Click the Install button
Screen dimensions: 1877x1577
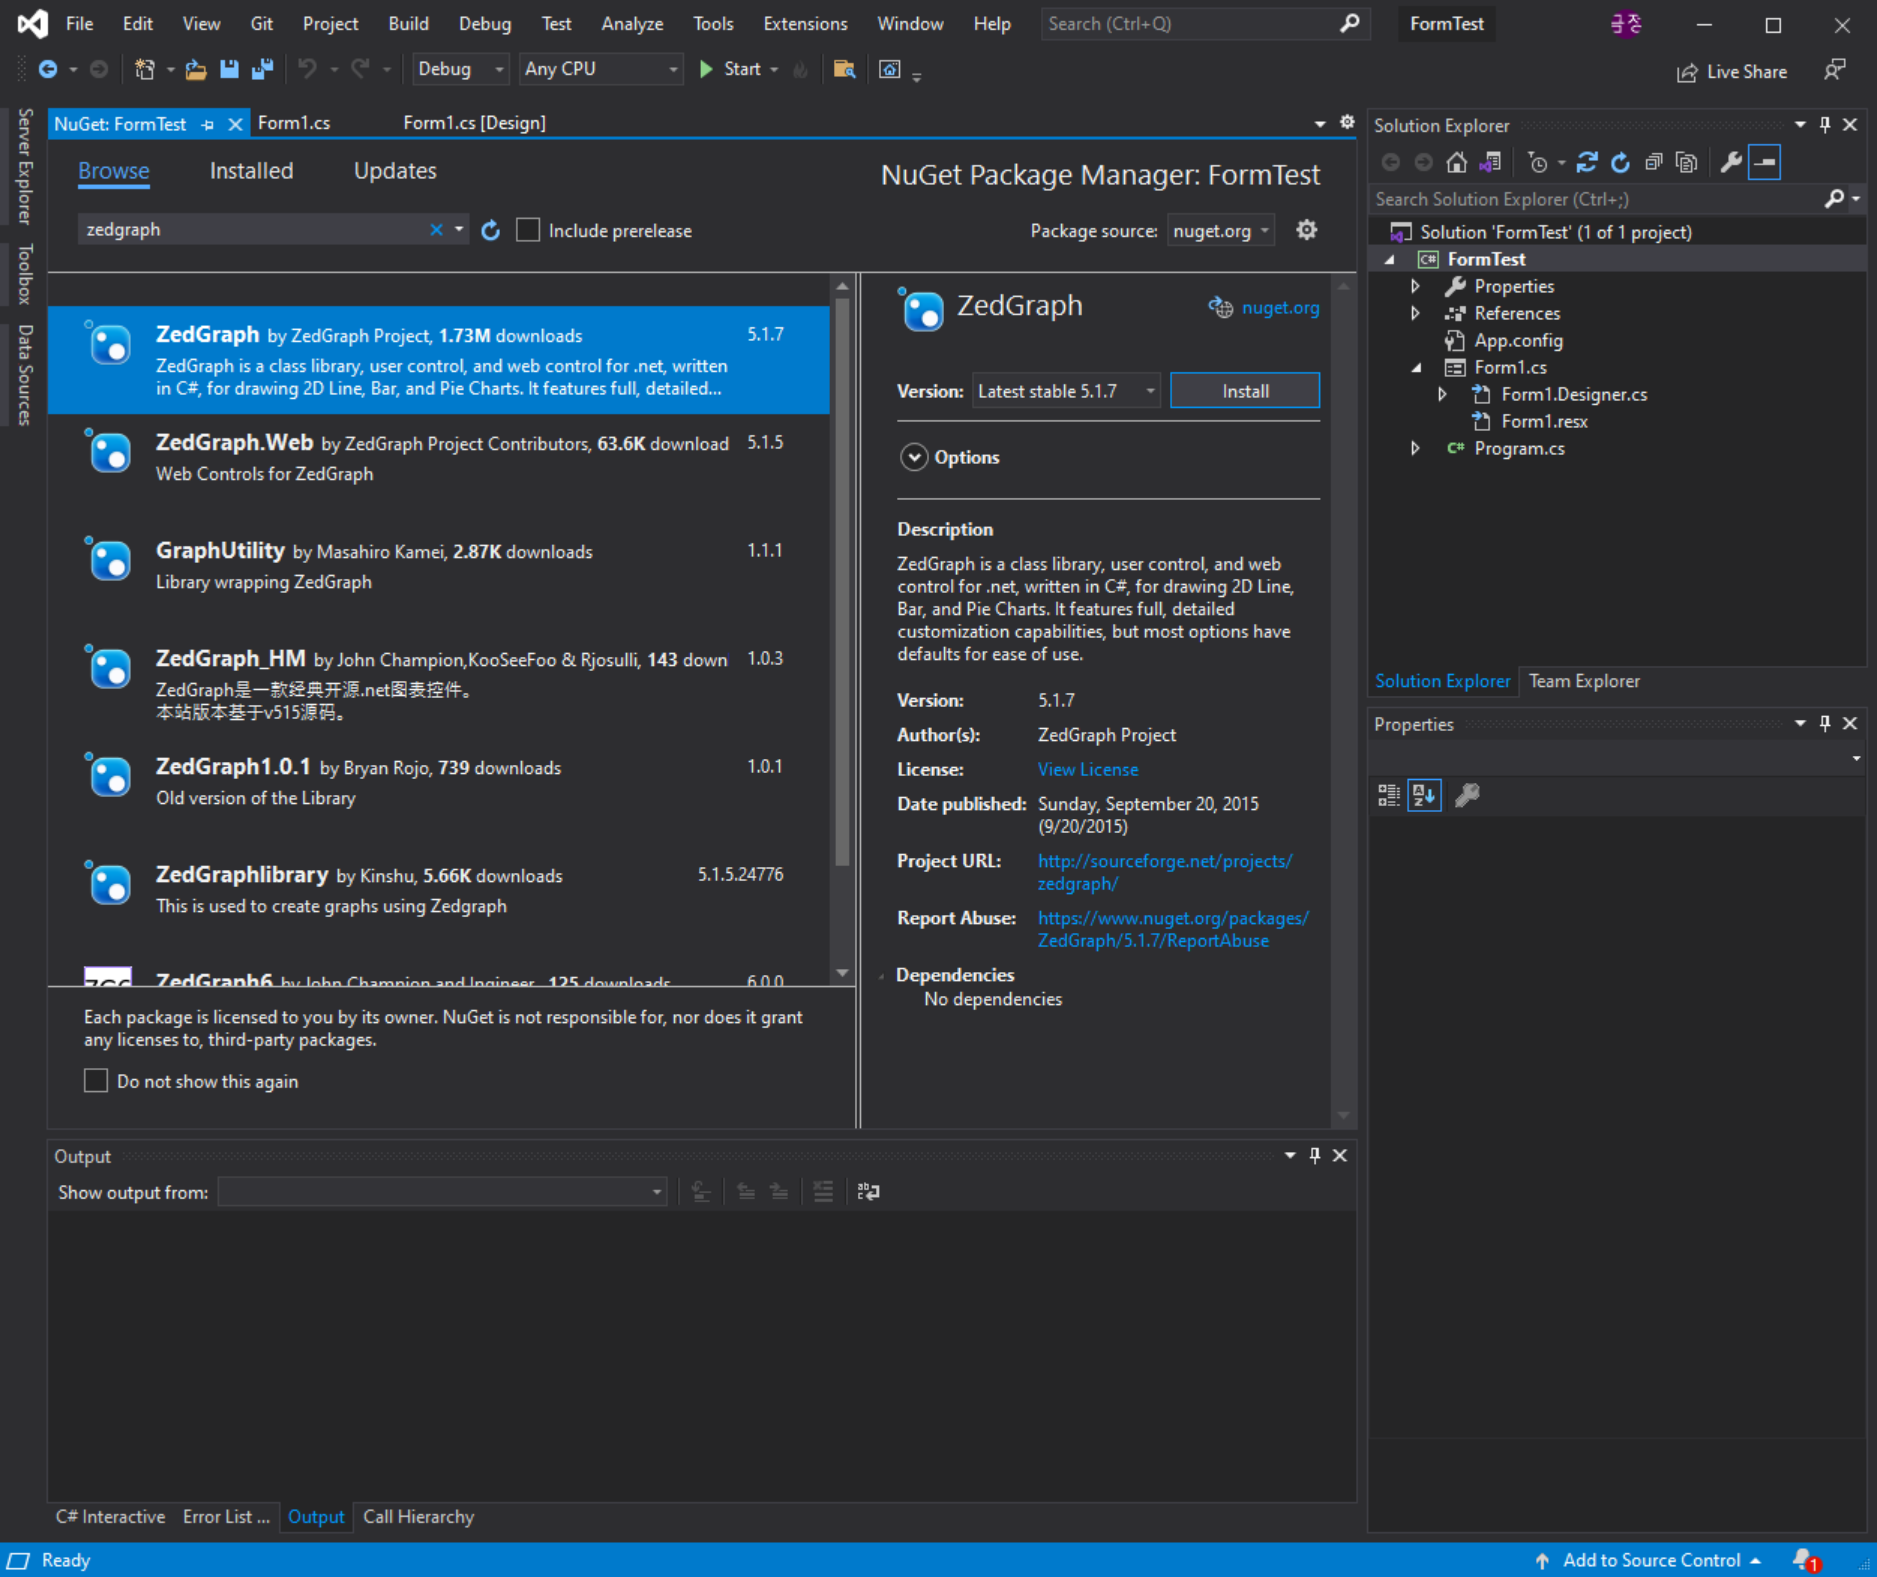(x=1245, y=391)
